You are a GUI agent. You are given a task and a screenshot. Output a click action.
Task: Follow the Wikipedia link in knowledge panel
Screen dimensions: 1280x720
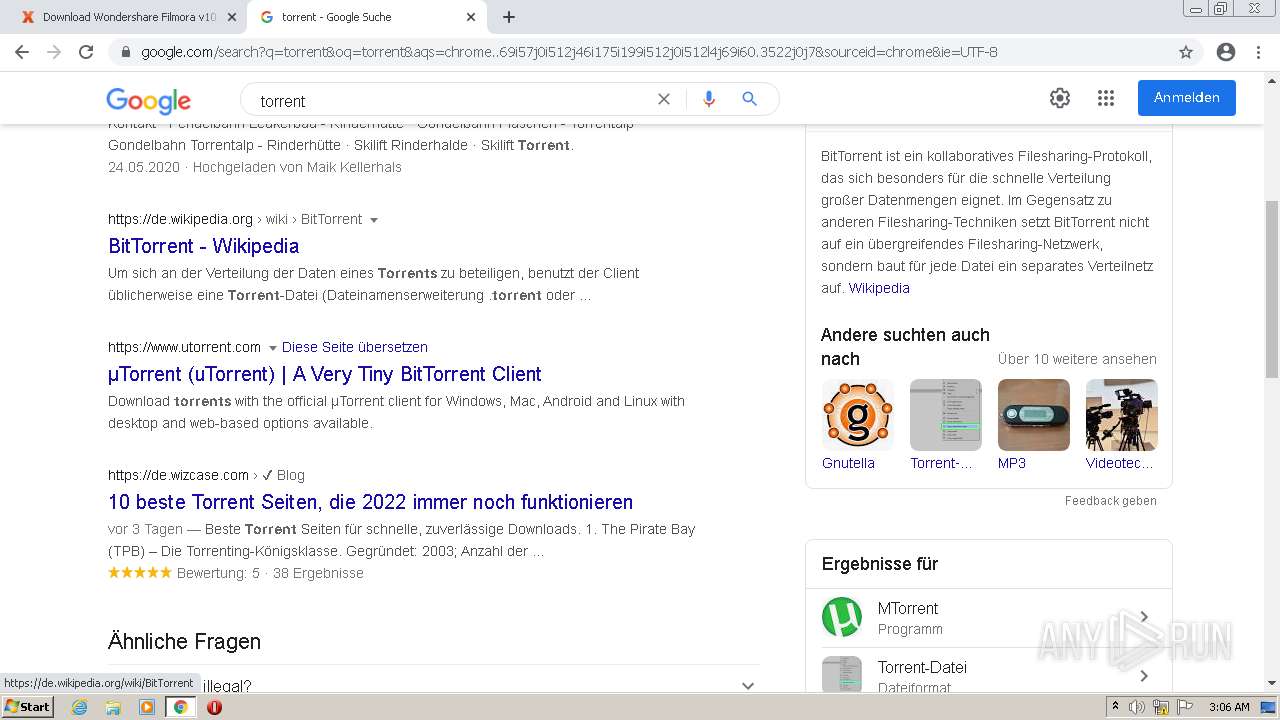(879, 288)
